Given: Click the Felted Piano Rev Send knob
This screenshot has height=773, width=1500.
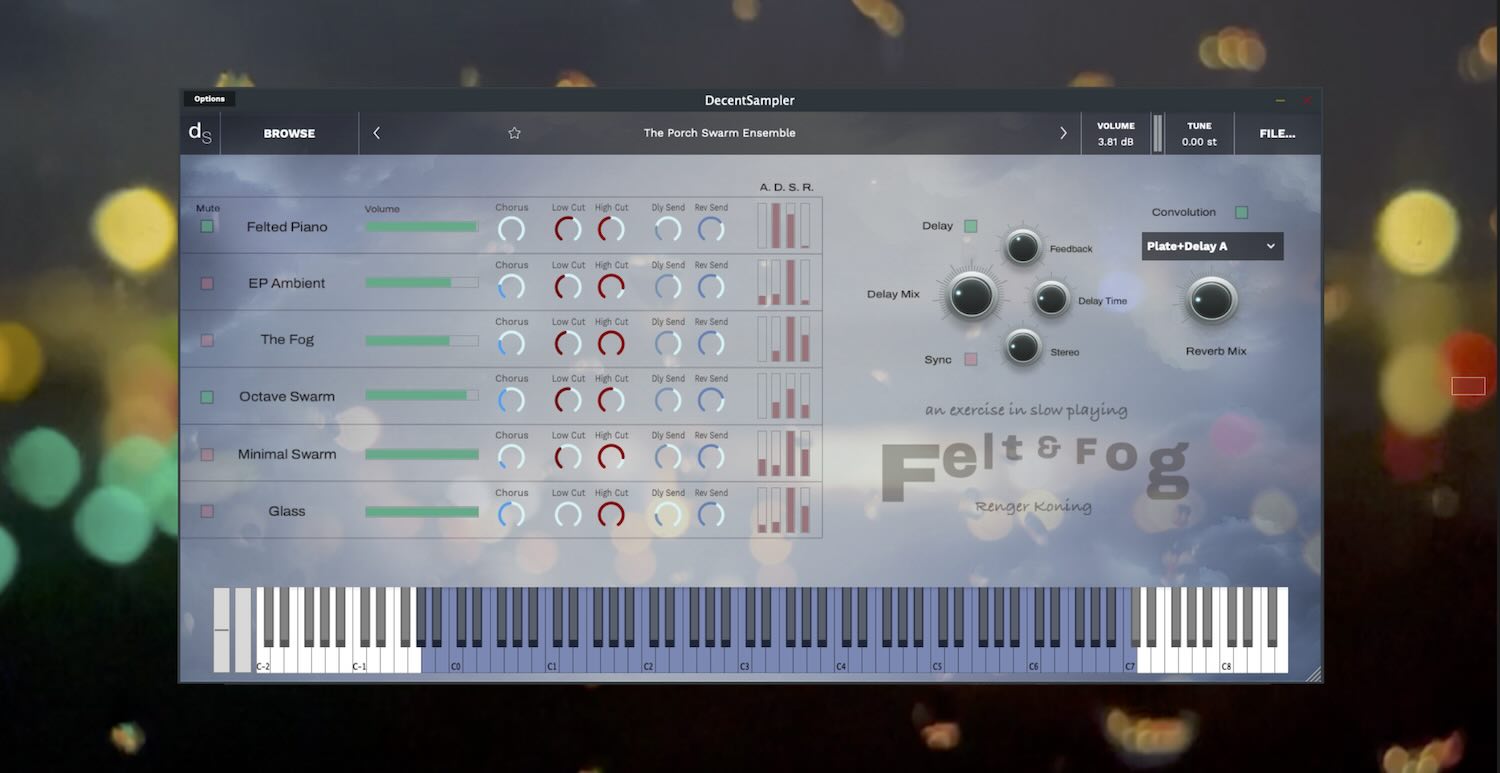Looking at the screenshot, I should tap(711, 229).
